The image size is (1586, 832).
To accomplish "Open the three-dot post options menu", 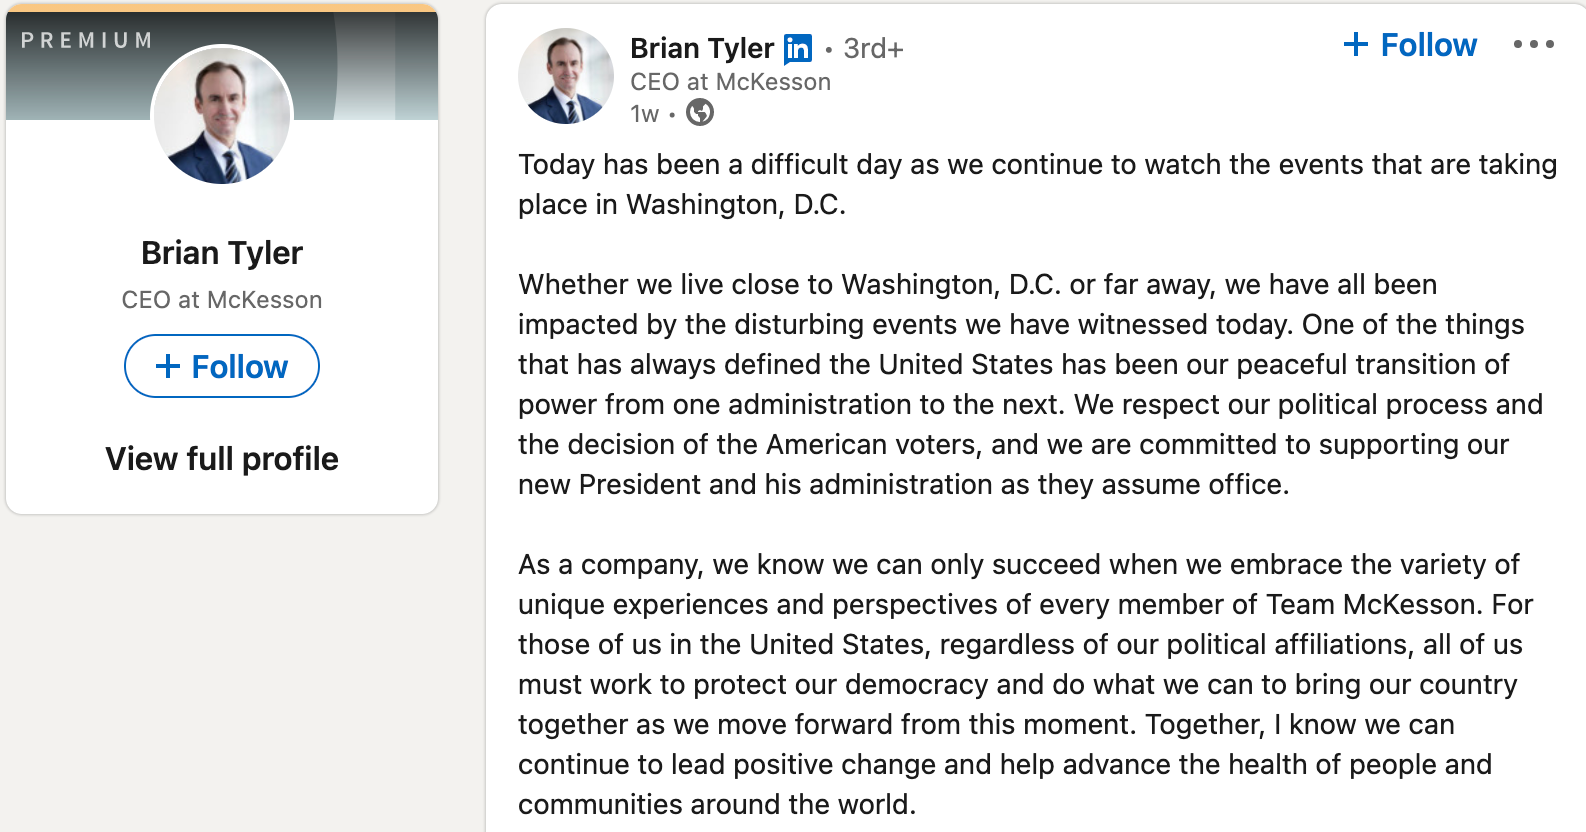I will pos(1533,44).
